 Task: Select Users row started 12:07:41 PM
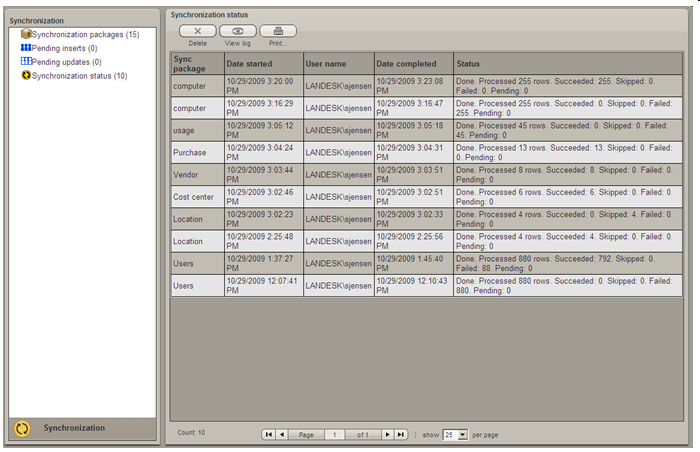point(426,285)
